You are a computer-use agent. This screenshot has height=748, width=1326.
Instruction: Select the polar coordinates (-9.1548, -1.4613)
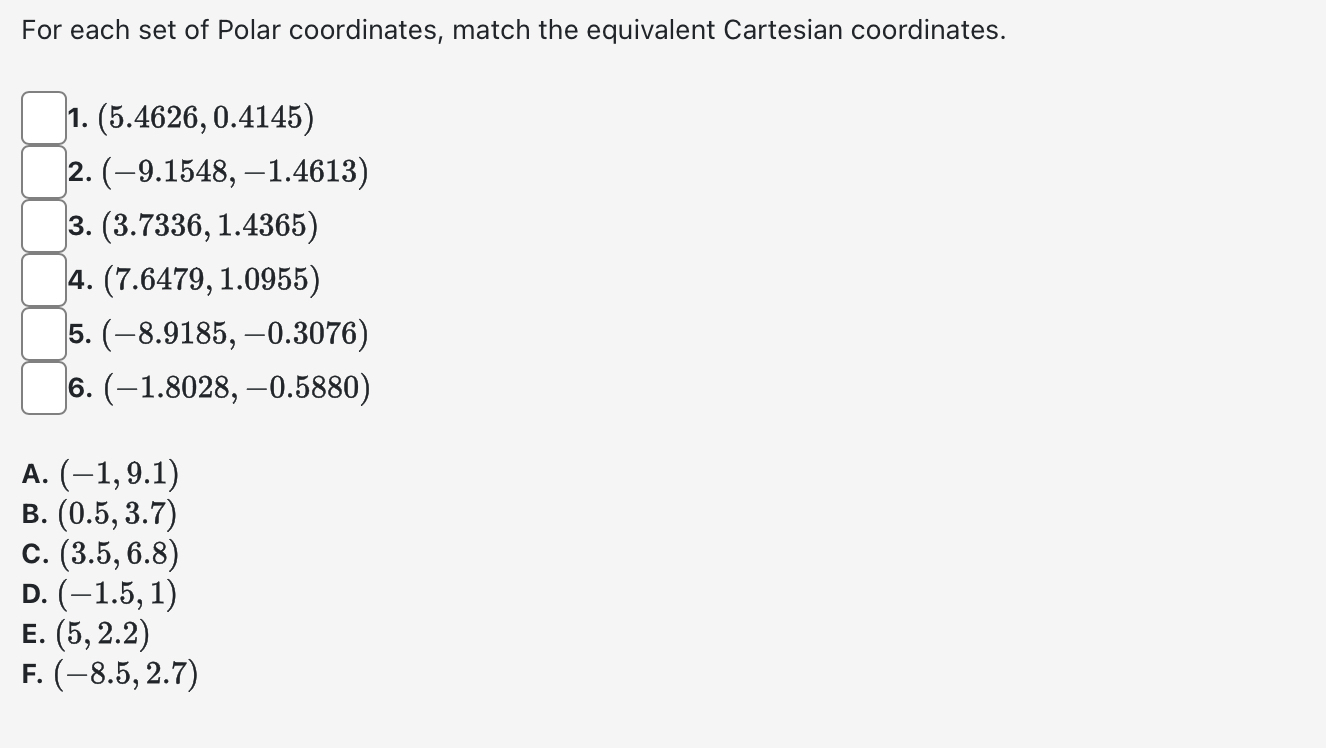220,170
